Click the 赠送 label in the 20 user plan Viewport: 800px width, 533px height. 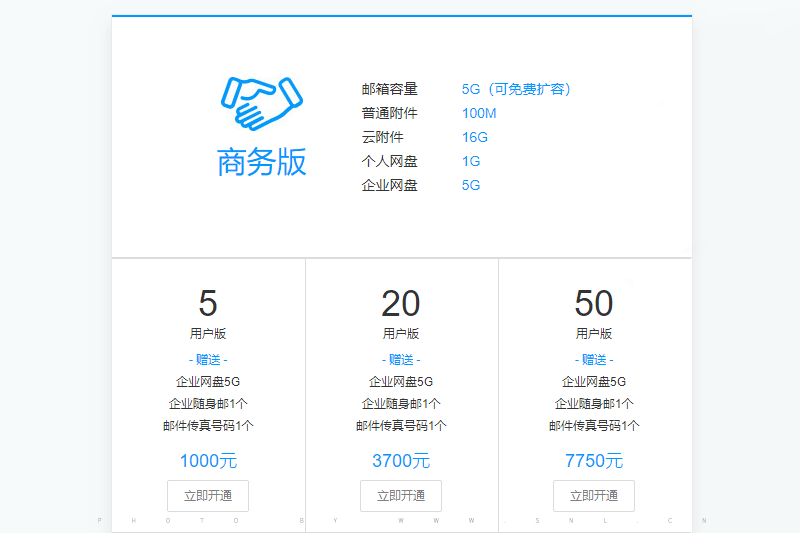401,360
